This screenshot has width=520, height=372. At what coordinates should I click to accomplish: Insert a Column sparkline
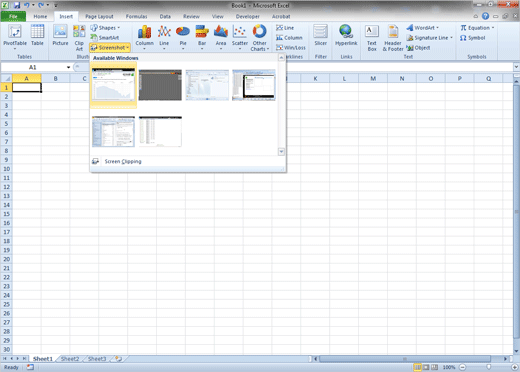(289, 38)
